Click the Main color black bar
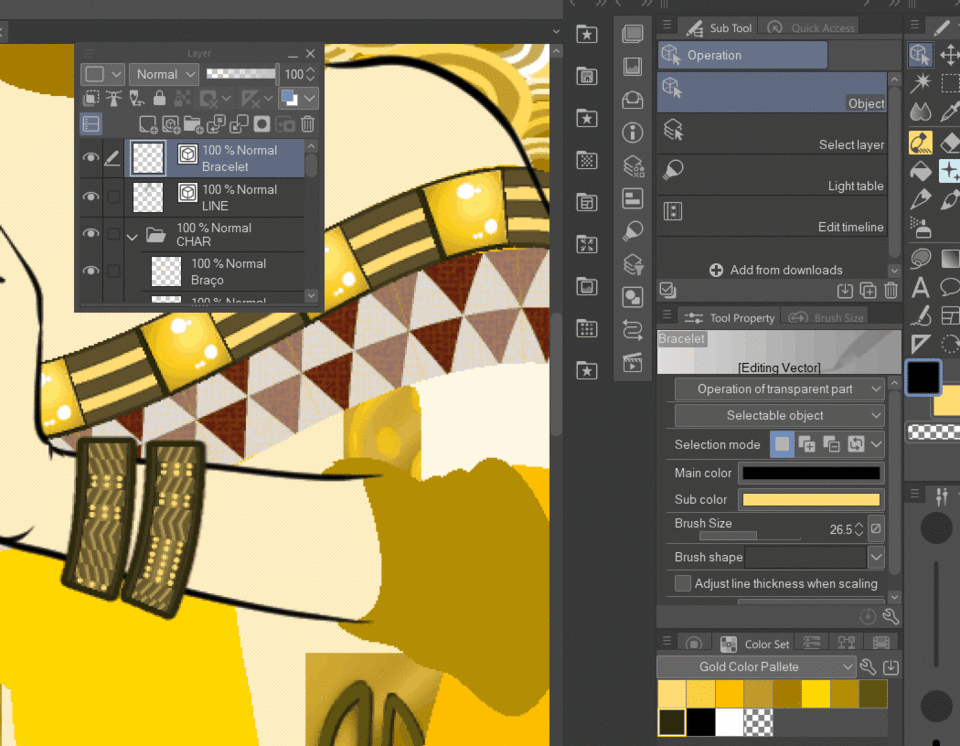The image size is (960, 746). pos(811,473)
